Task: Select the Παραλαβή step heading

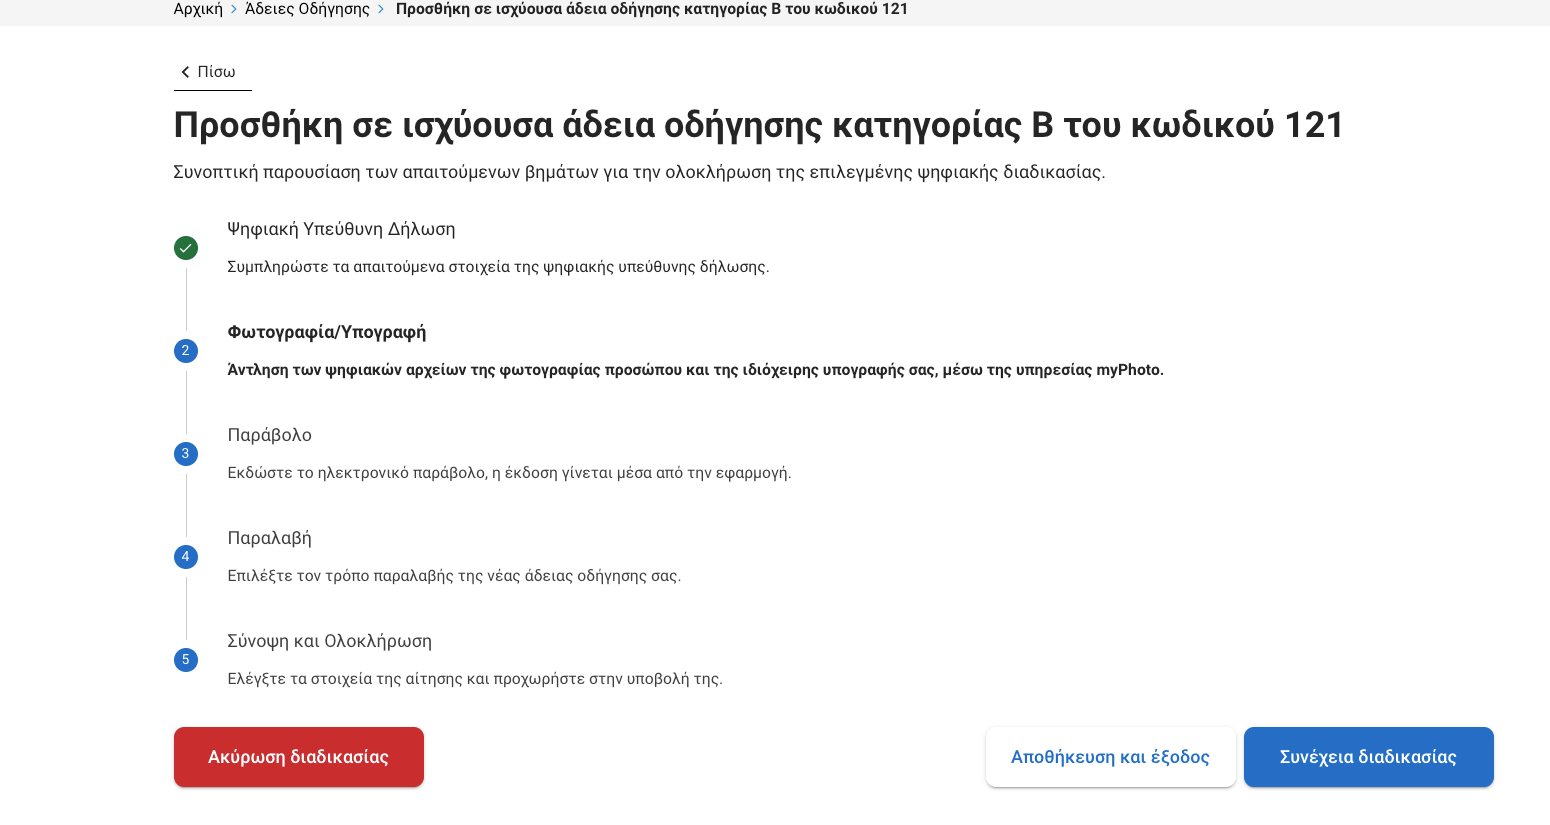Action: click(x=269, y=538)
